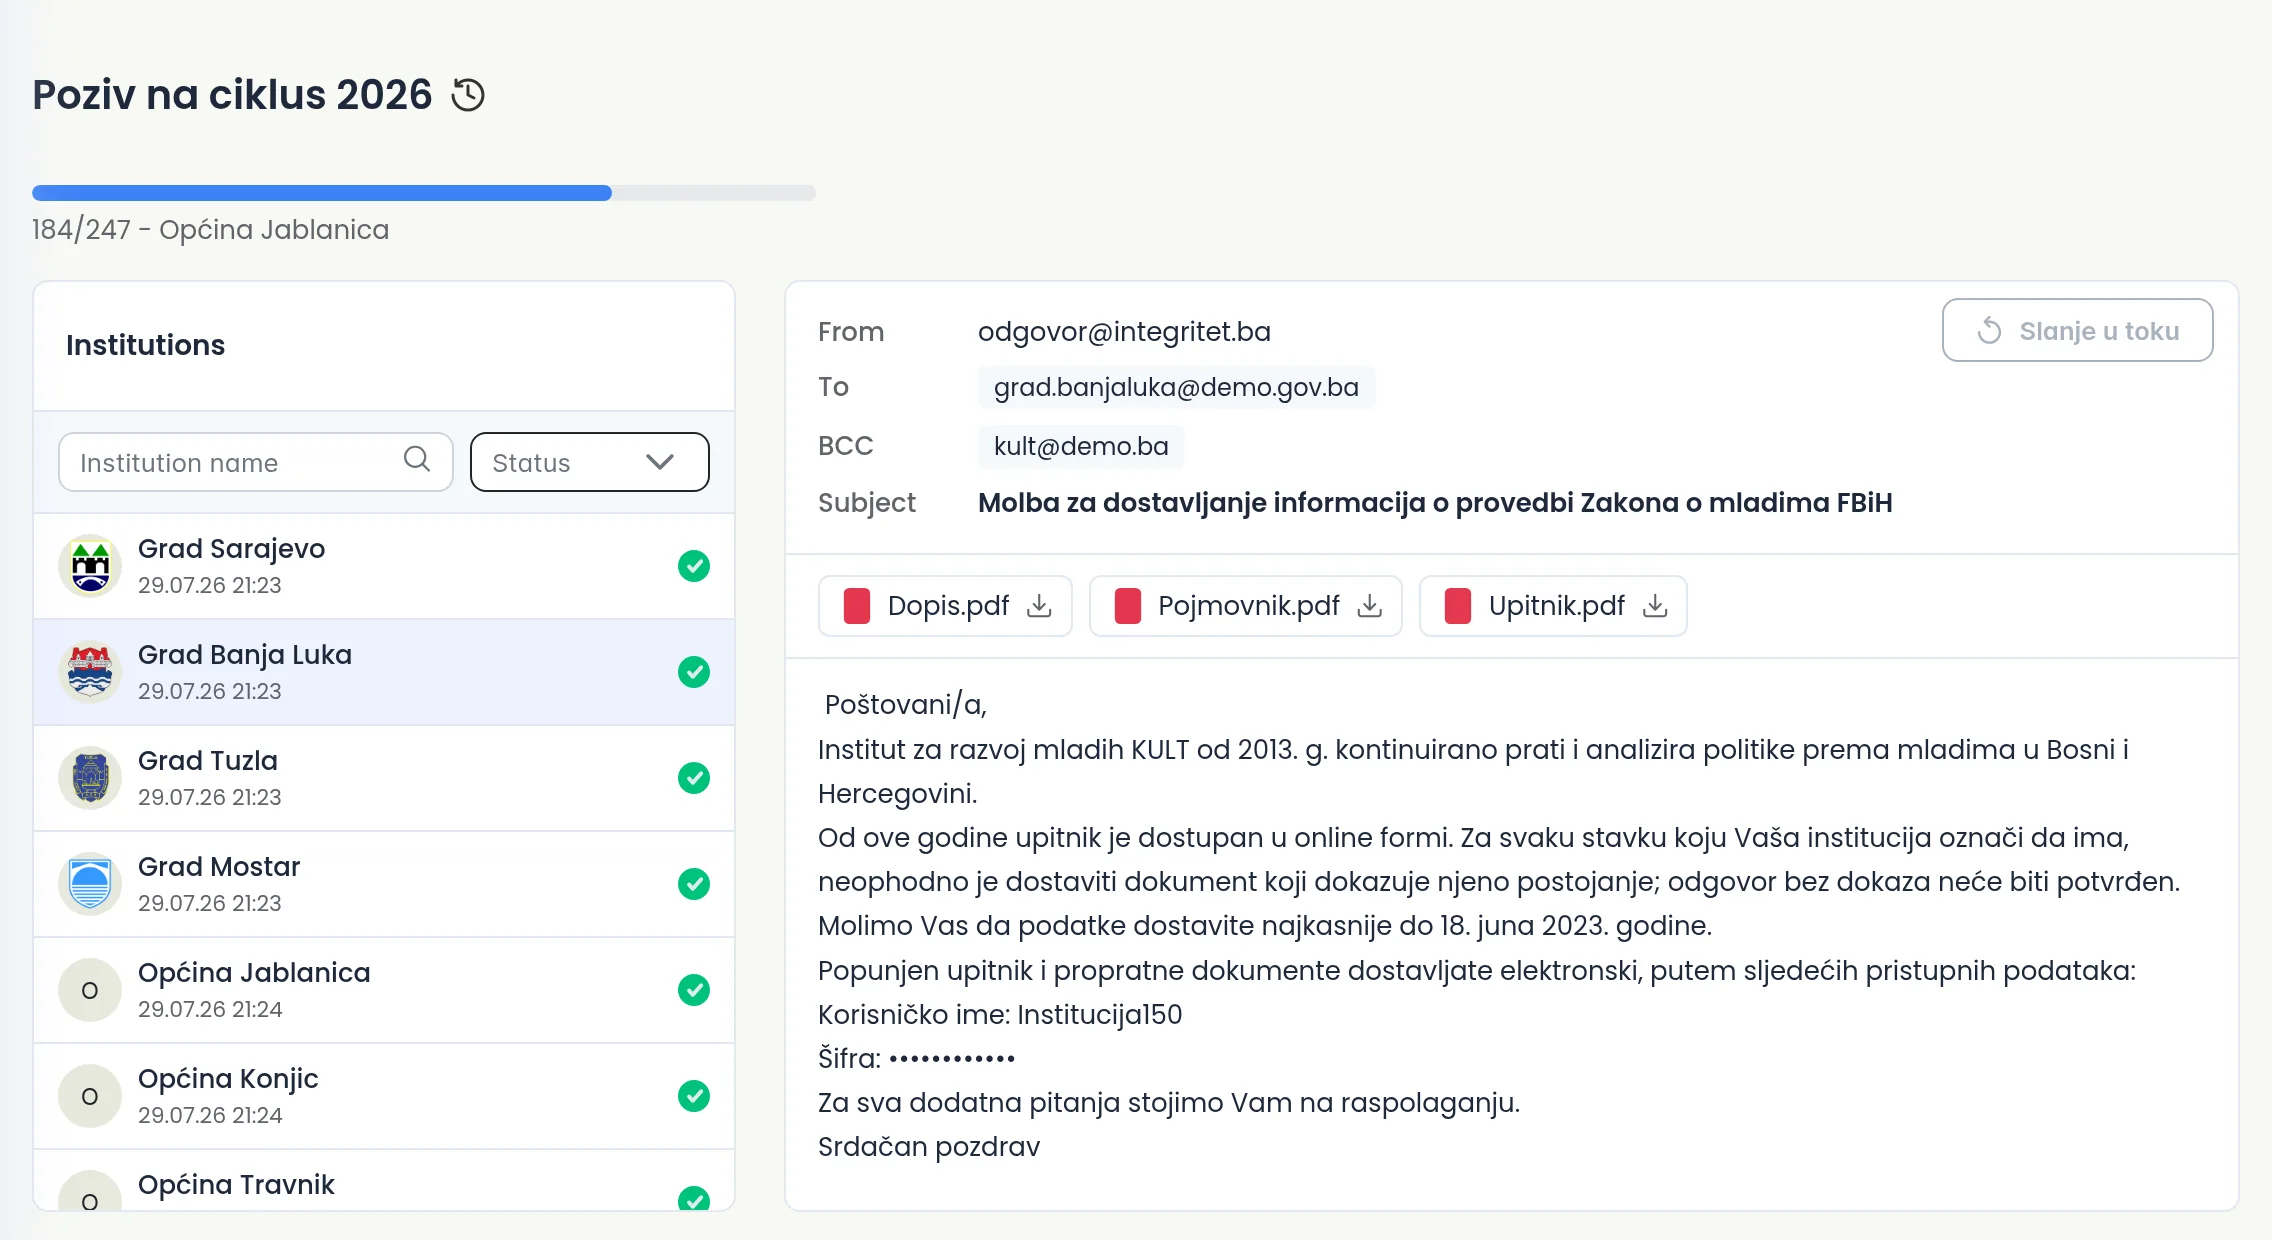Image resolution: width=2272 pixels, height=1240 pixels.
Task: Click the masked Šifra password dots
Action: tap(952, 1058)
